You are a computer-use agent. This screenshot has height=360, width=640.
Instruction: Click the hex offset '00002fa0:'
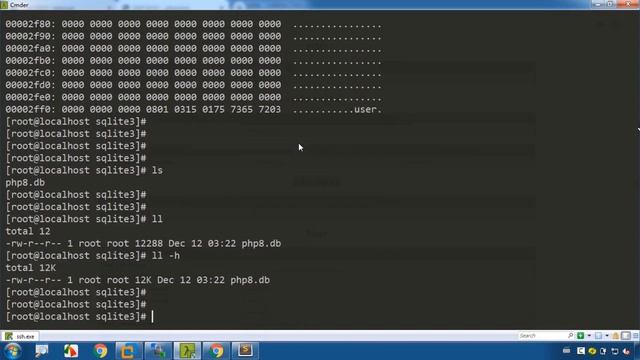pyautogui.click(x=31, y=49)
